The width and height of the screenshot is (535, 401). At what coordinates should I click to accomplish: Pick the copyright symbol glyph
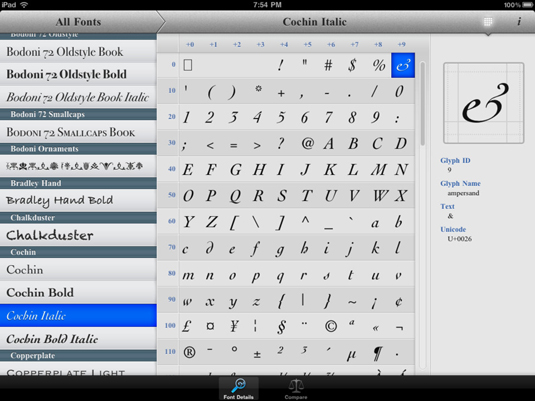click(x=330, y=326)
